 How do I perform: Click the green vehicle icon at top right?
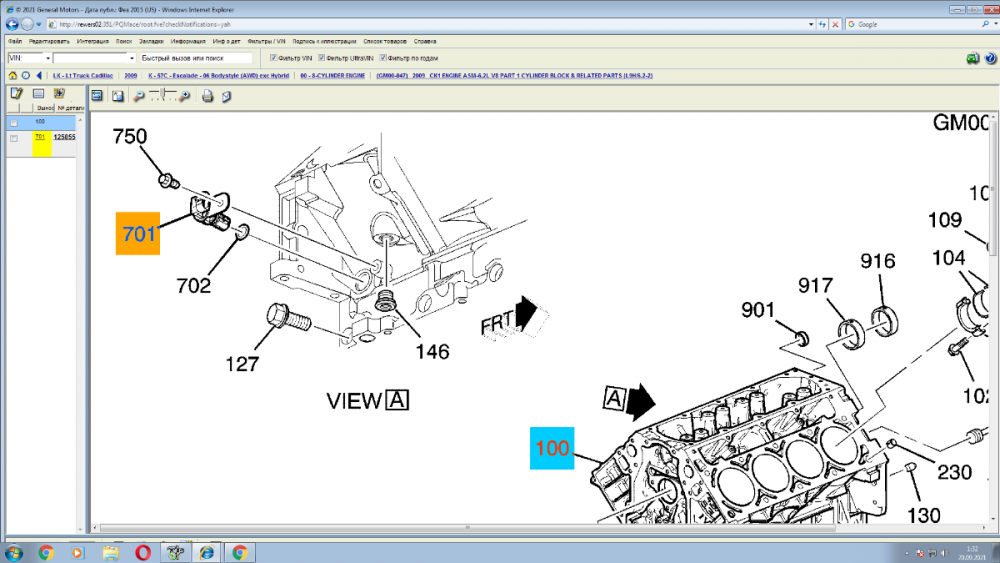(x=972, y=58)
